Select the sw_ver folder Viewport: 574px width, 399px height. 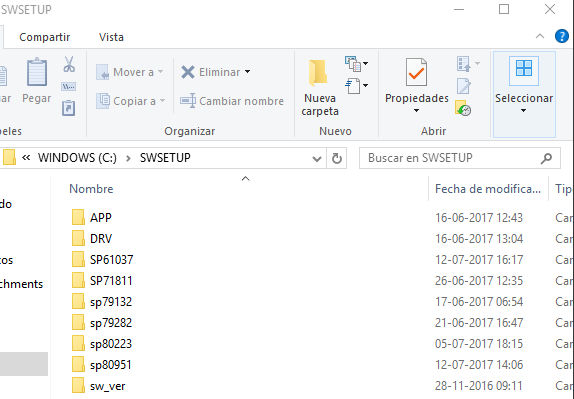(x=108, y=386)
